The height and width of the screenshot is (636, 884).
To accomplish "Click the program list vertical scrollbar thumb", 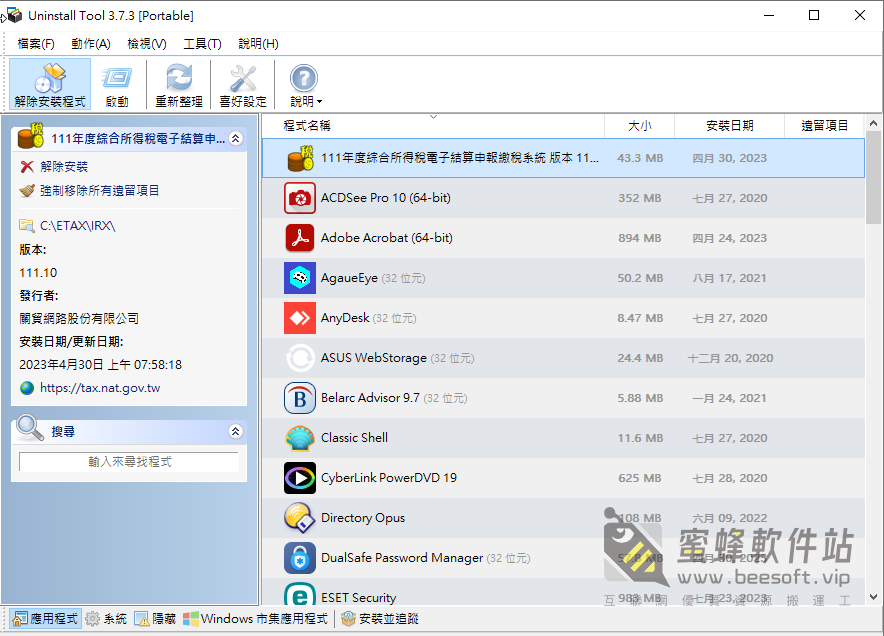I will [x=873, y=178].
